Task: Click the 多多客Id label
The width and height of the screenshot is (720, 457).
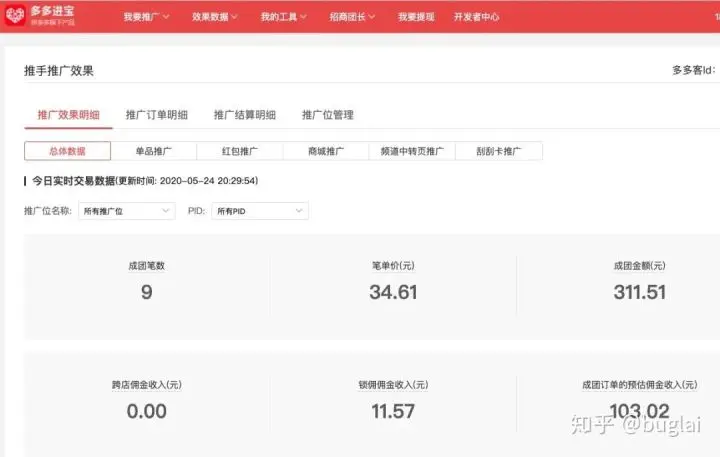Action: 693,70
